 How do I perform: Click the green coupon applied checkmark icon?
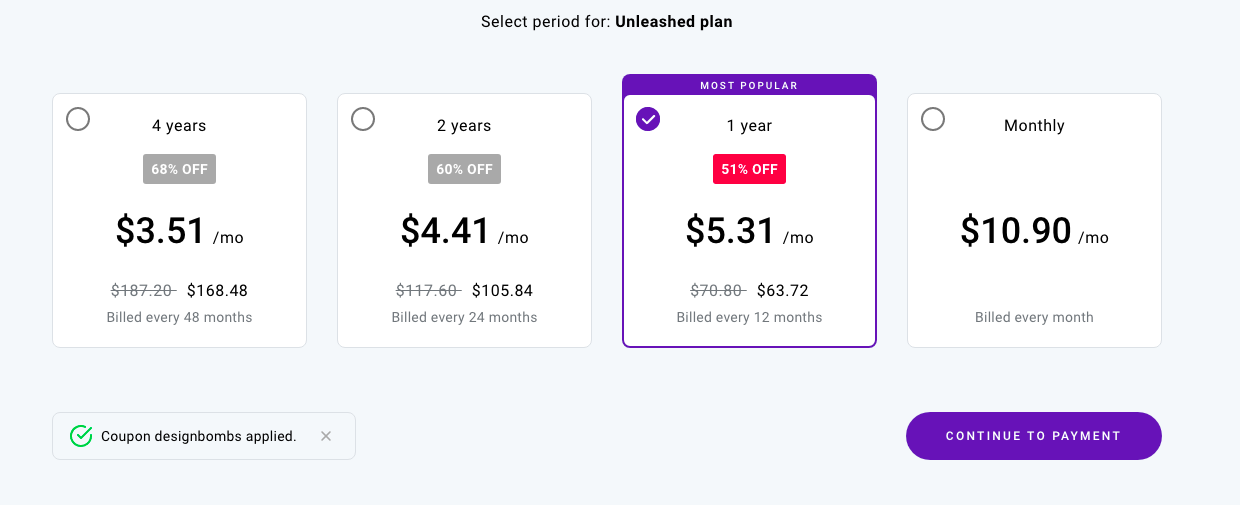pyautogui.click(x=81, y=436)
